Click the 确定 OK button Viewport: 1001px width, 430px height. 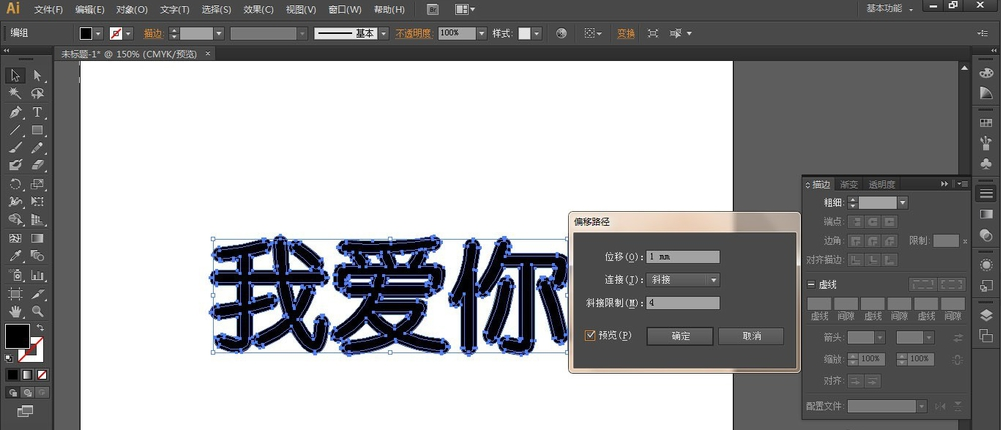tap(679, 336)
